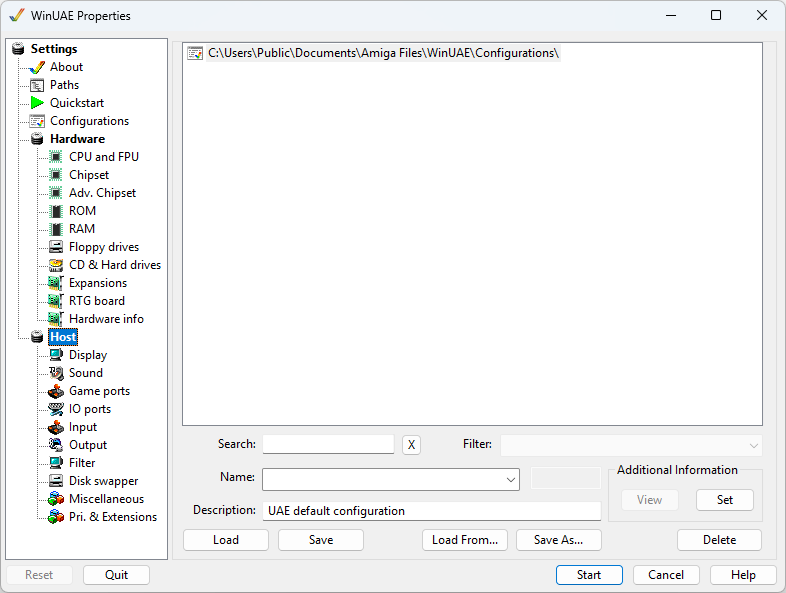The image size is (786, 593).
Task: Click the Save As... button
Action: 558,540
